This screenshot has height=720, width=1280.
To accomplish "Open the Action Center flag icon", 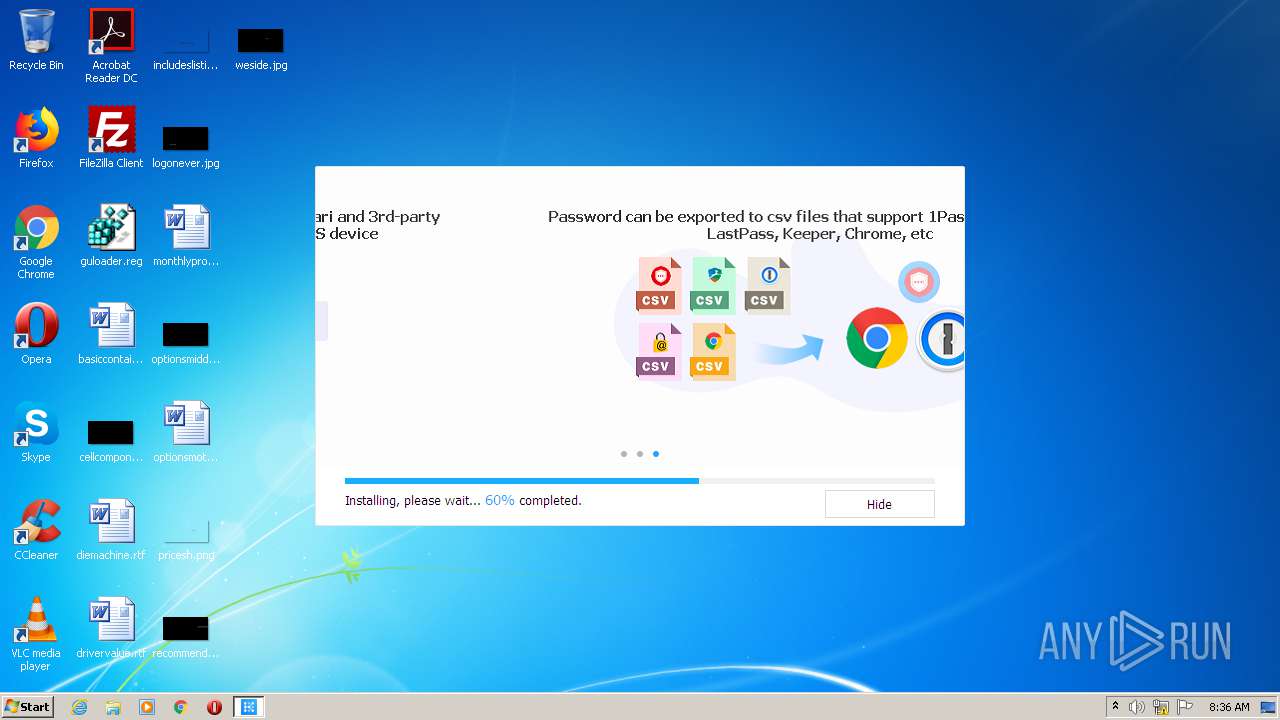I will pyautogui.click(x=1185, y=707).
